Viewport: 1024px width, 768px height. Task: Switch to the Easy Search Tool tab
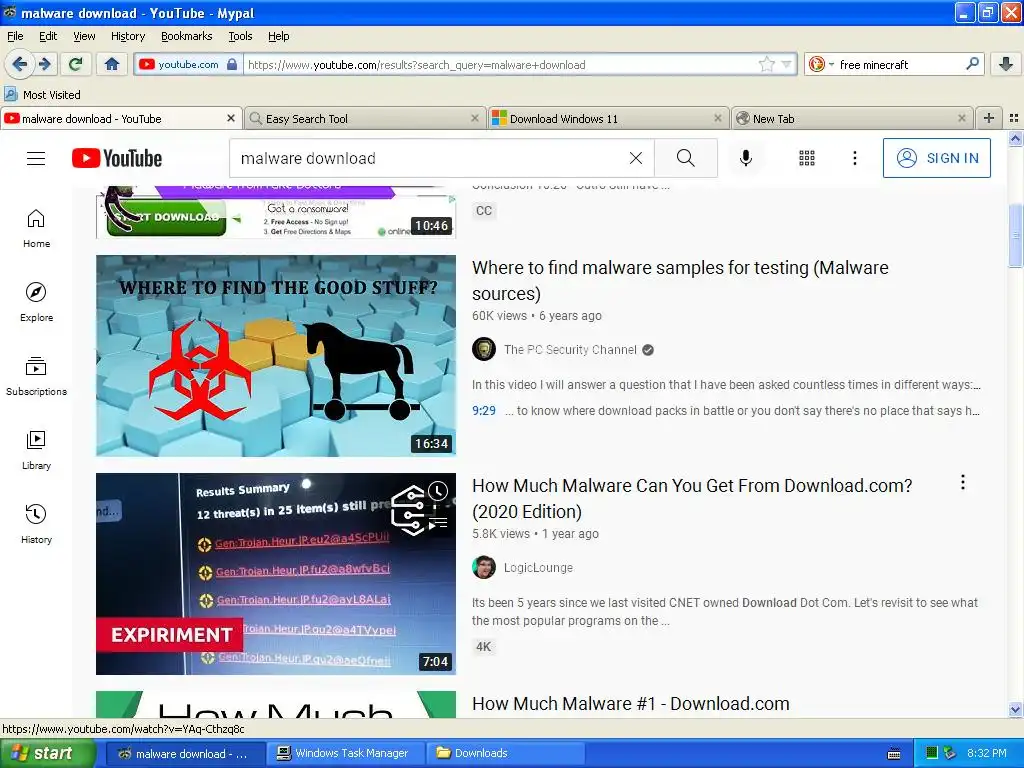point(366,119)
